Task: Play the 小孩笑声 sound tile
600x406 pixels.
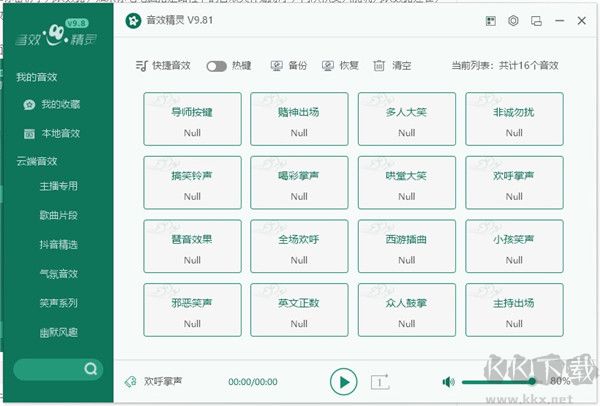Action: (x=514, y=246)
